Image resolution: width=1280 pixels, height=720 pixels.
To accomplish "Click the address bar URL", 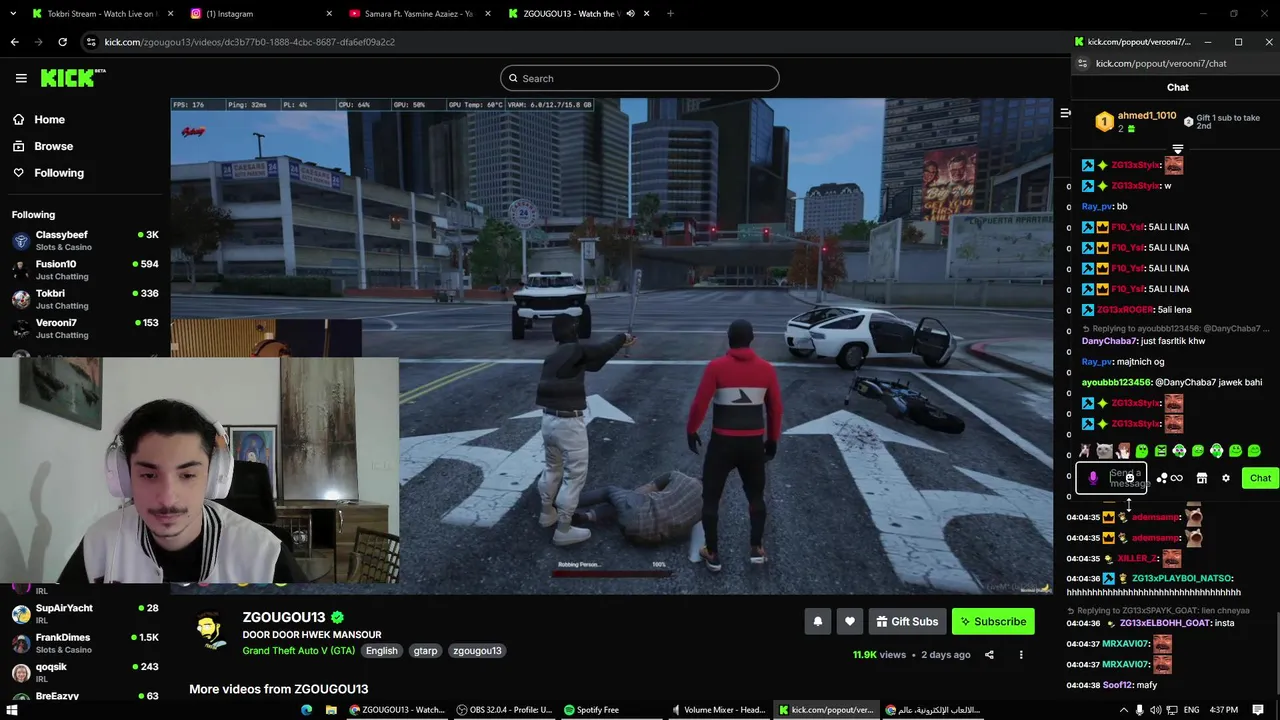I will (x=250, y=42).
